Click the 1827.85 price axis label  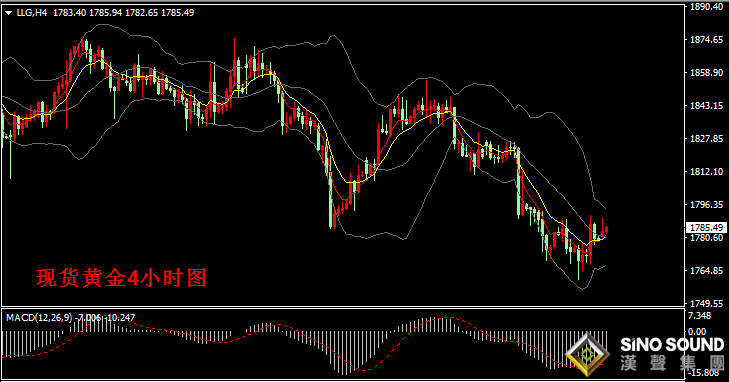click(707, 138)
